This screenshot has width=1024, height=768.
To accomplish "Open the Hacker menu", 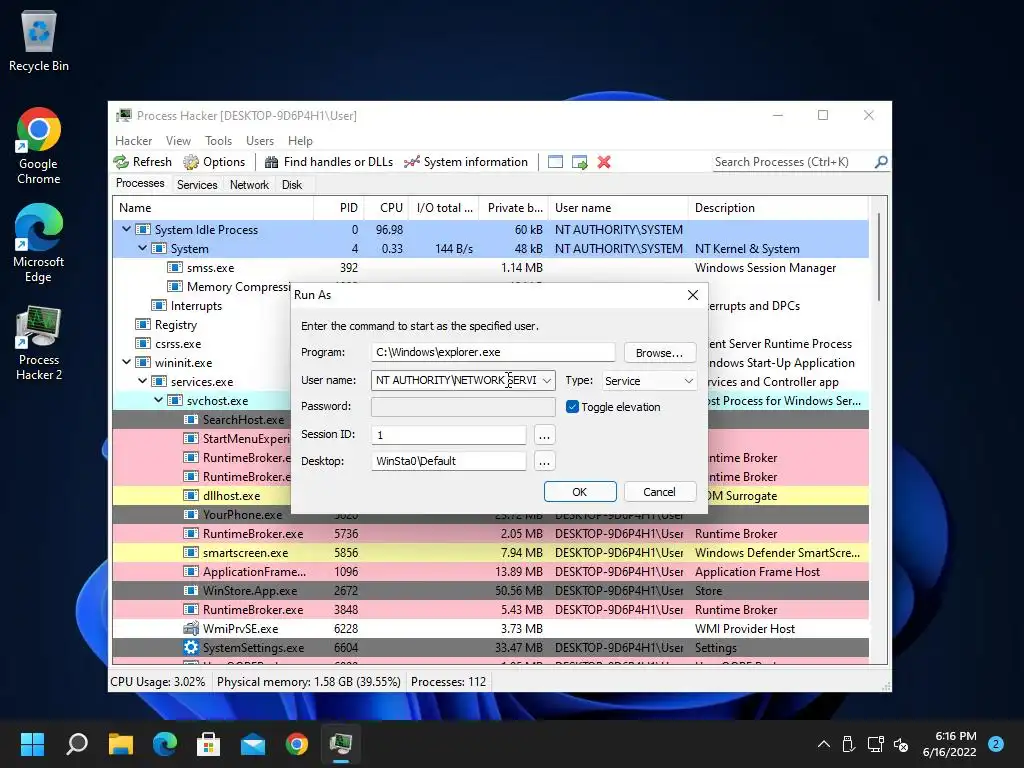I will point(133,140).
